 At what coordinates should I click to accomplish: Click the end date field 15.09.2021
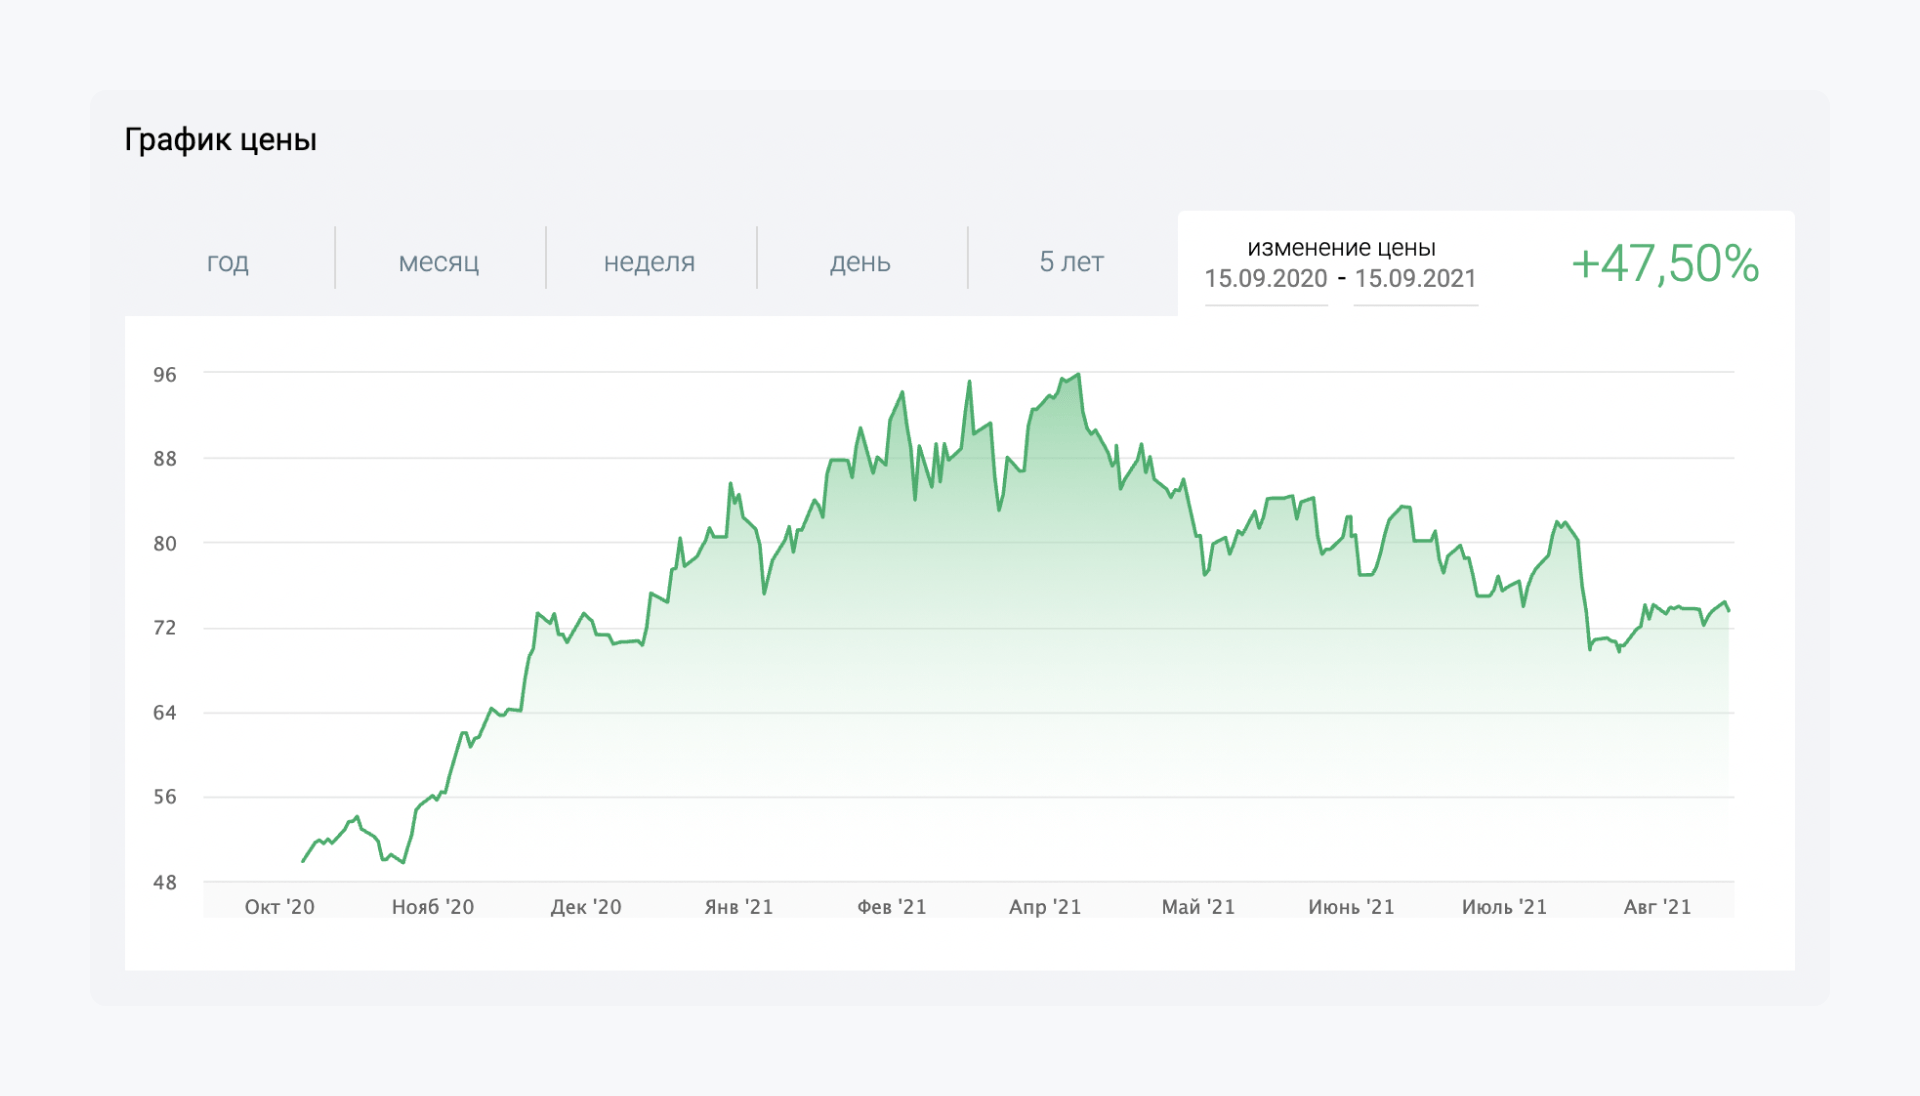[x=1415, y=279]
